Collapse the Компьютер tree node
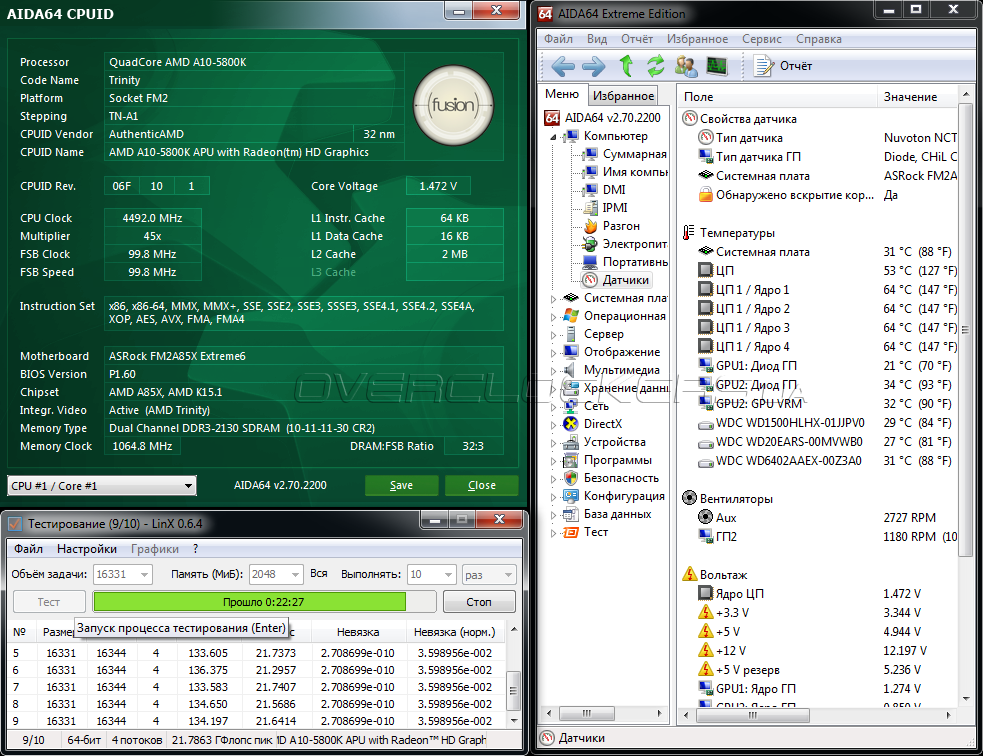This screenshot has height=756, width=983. pyautogui.click(x=553, y=137)
